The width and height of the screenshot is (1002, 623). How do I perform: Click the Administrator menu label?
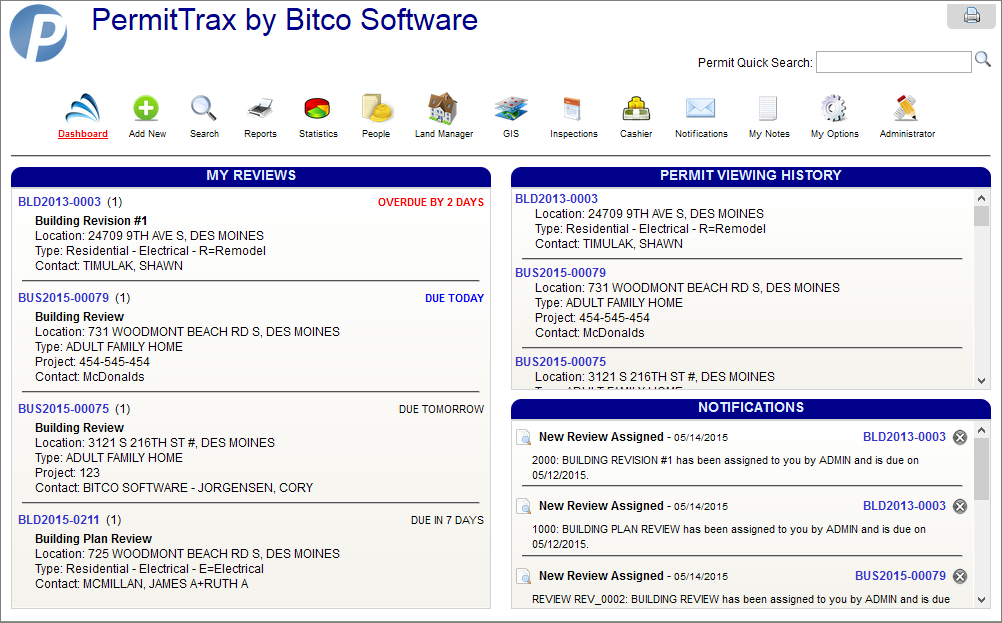tap(907, 134)
